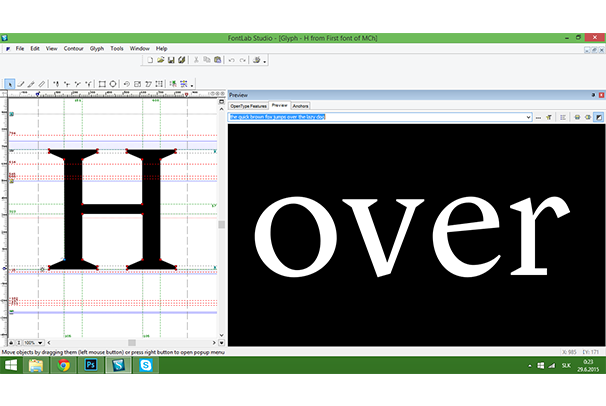Click the Save disk icon
The height and width of the screenshot is (406, 606).
[x=171, y=60]
